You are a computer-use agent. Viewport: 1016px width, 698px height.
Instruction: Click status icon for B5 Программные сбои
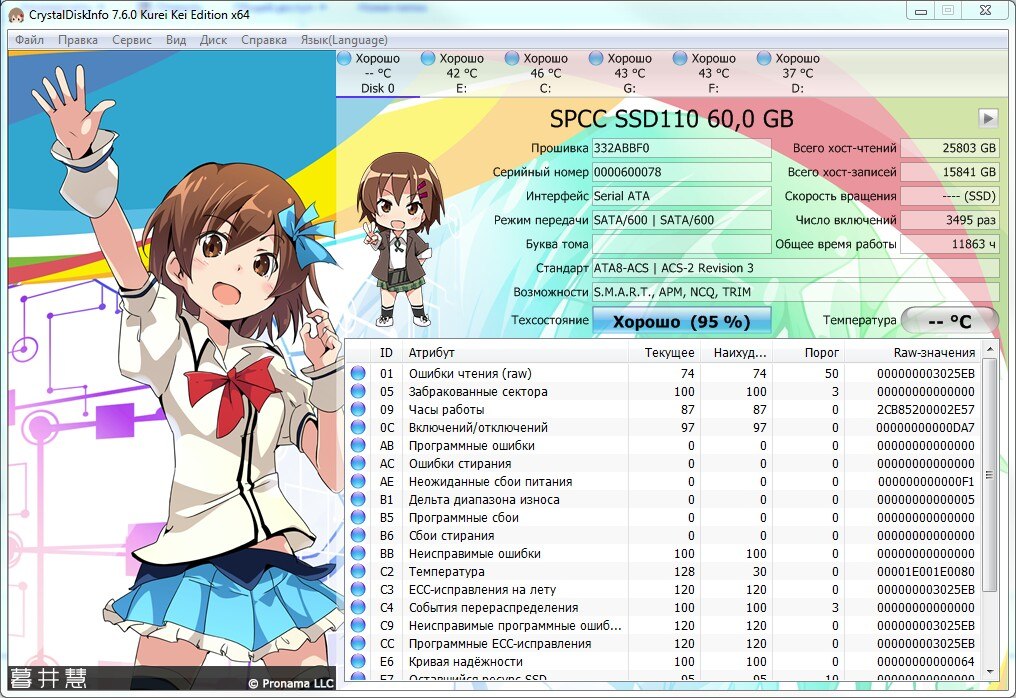coord(358,517)
